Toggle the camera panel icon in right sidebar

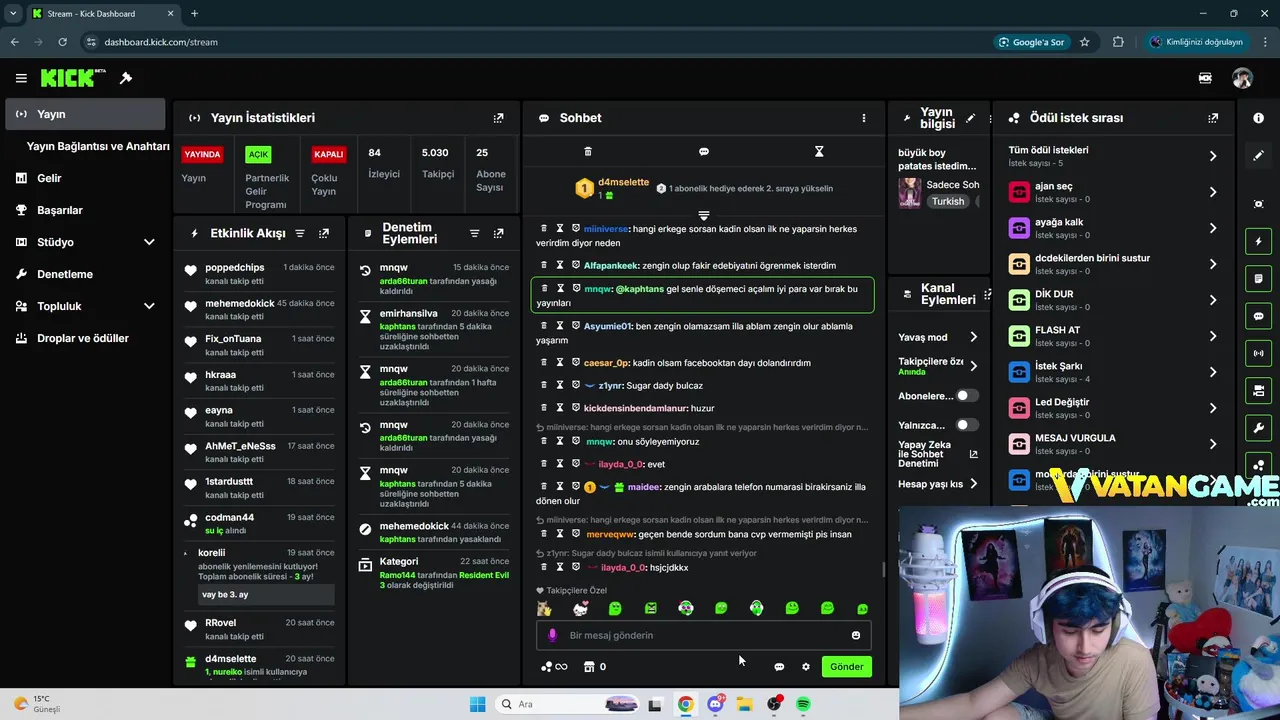[x=1258, y=390]
